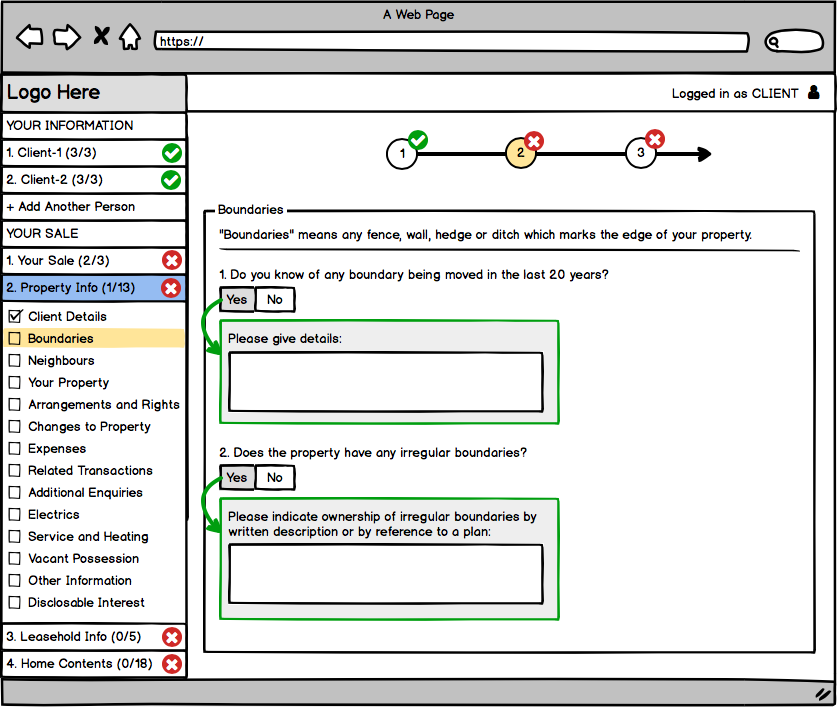Image resolution: width=837 pixels, height=707 pixels.
Task: Select Vacant Possession in the sidebar
Action: click(83, 559)
